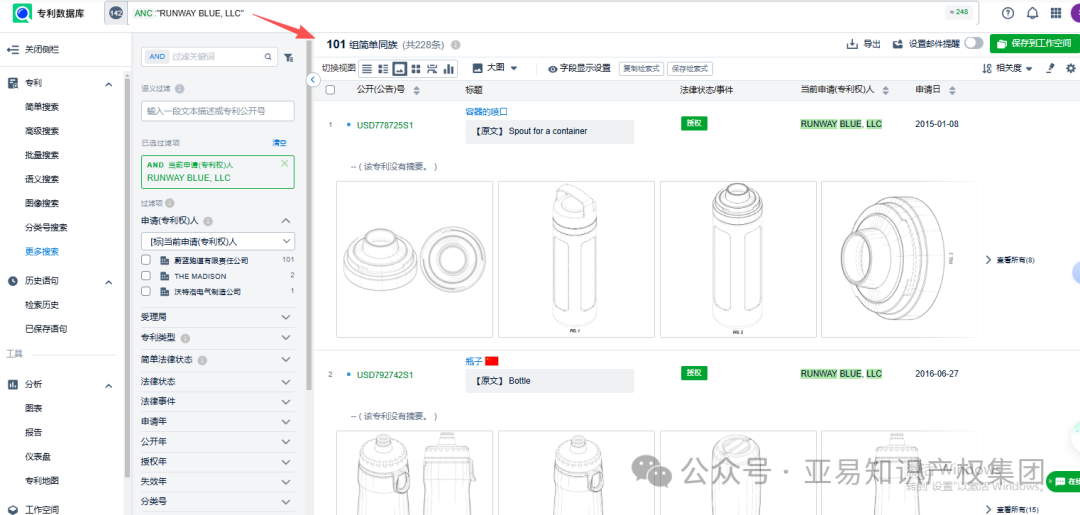Open 语义搜索 in sidebar
Viewport: 1080px width, 515px height.
[42, 179]
